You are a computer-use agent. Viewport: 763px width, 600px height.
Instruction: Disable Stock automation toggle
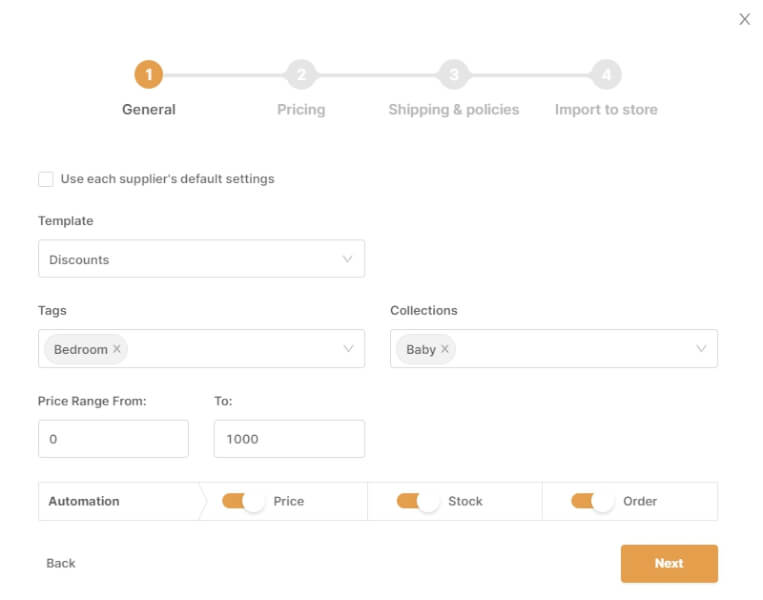click(417, 501)
